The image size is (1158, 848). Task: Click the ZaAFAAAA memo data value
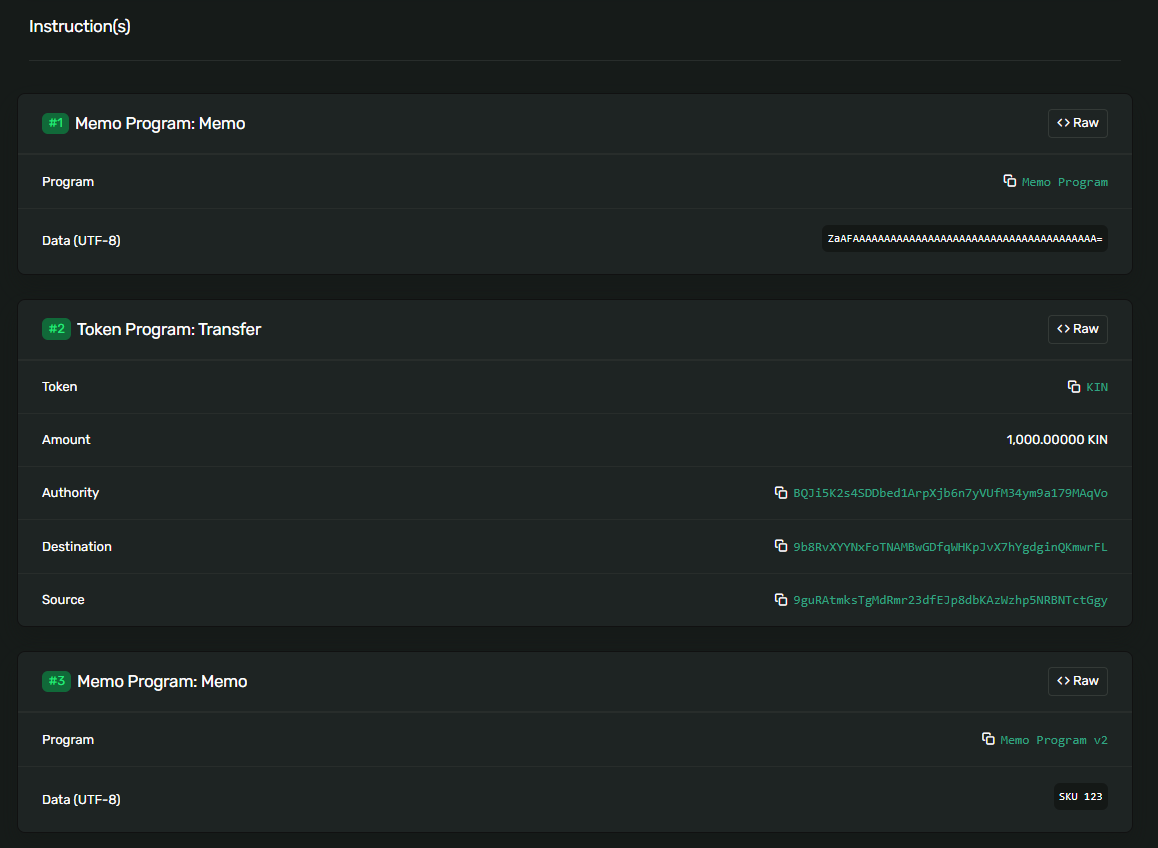[964, 239]
